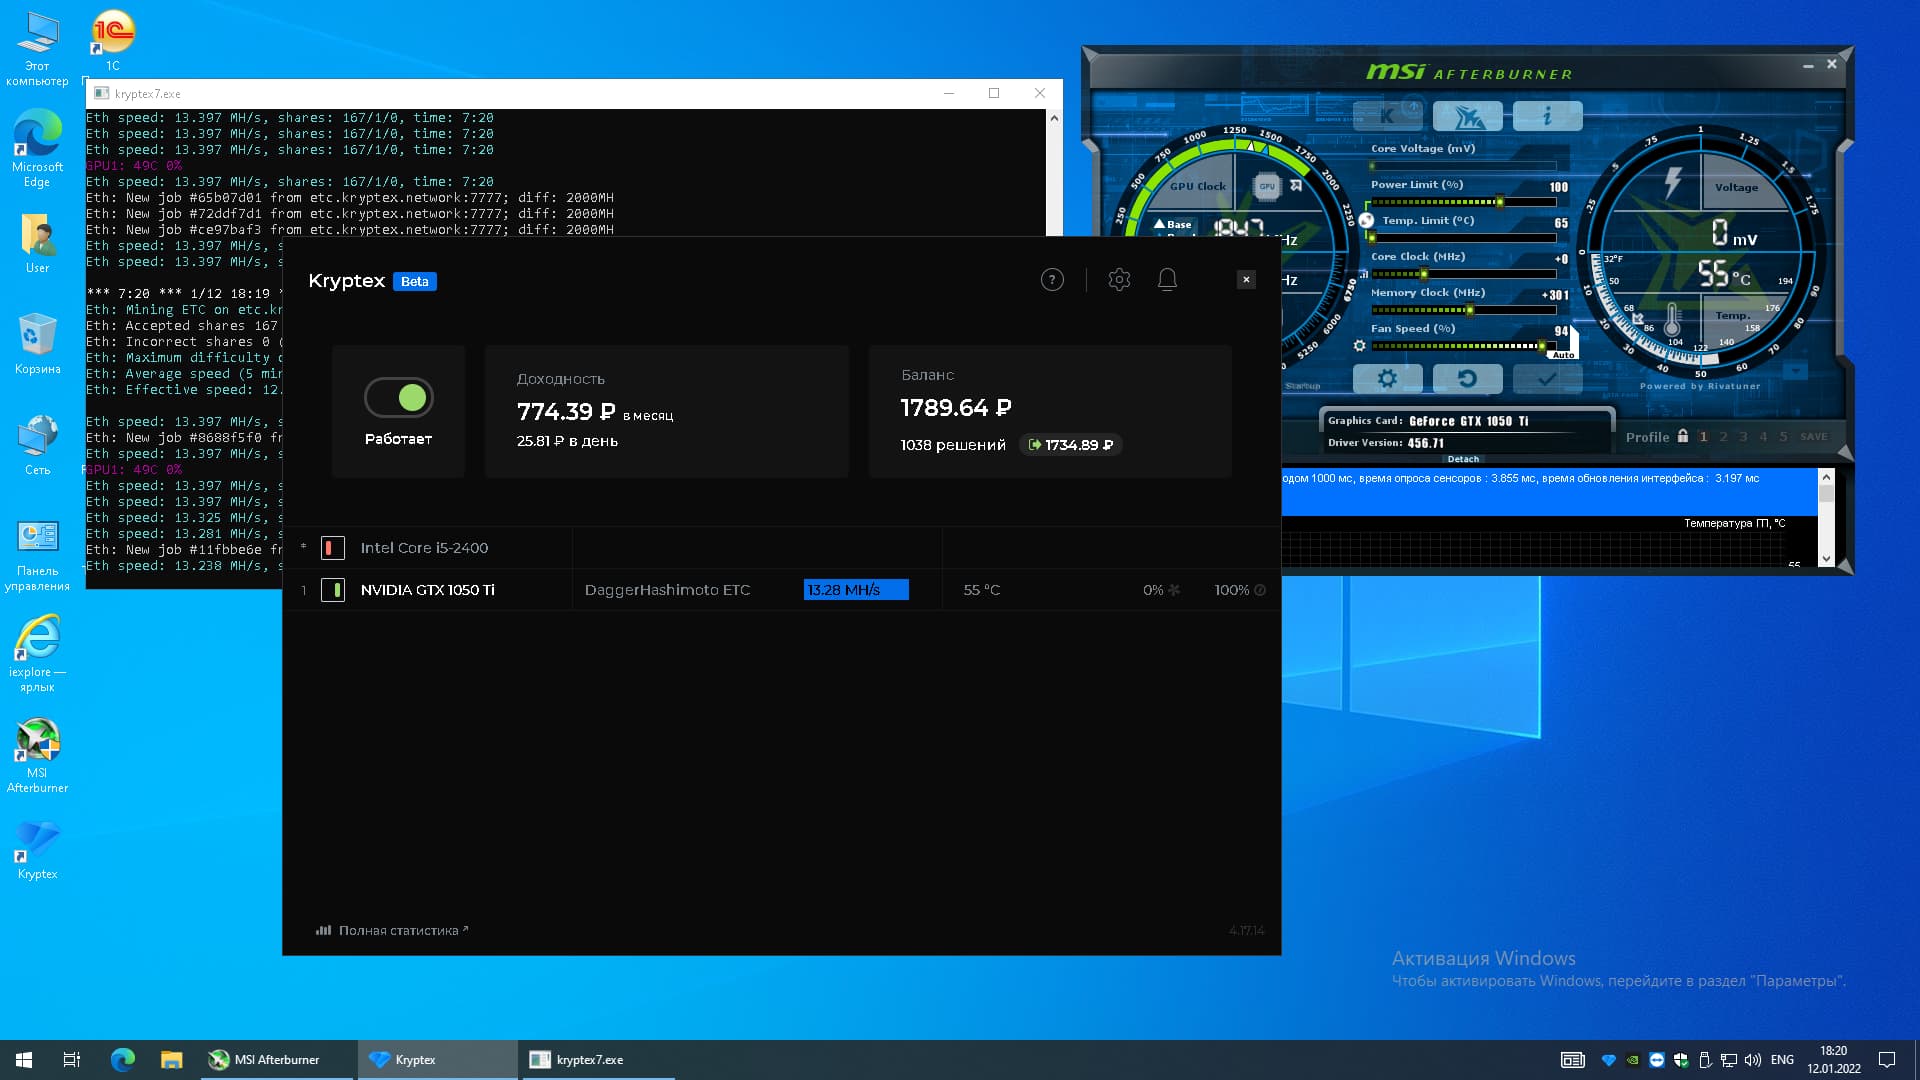
Task: Enable mining on the Intel Core i5-2400
Action: point(333,548)
